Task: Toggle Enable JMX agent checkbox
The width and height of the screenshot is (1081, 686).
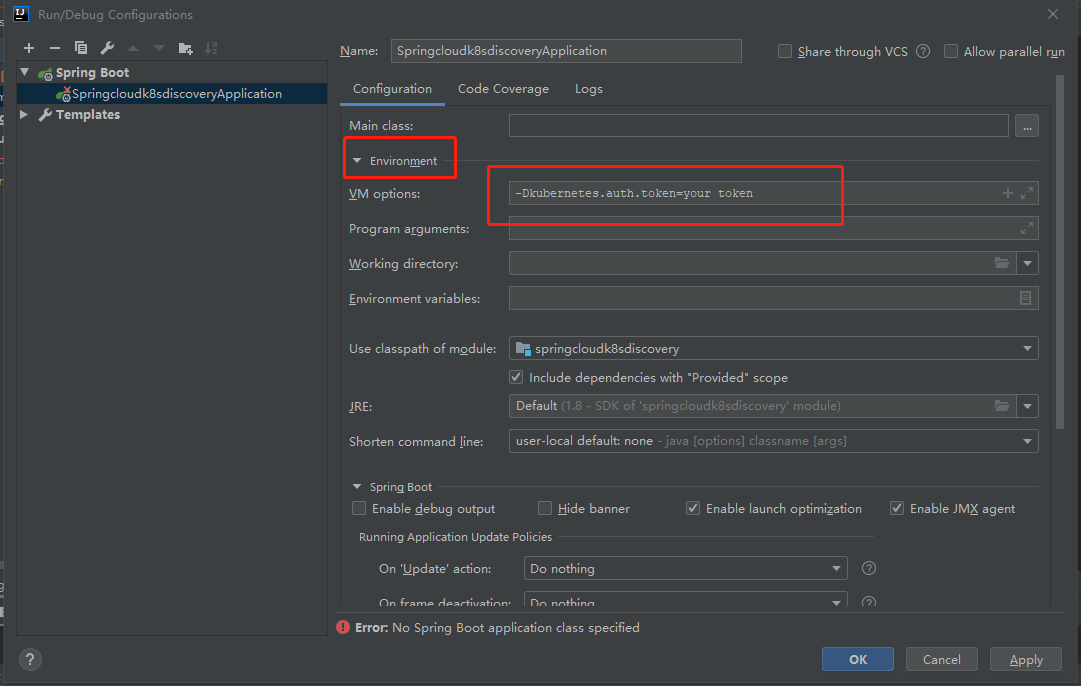Action: click(897, 508)
